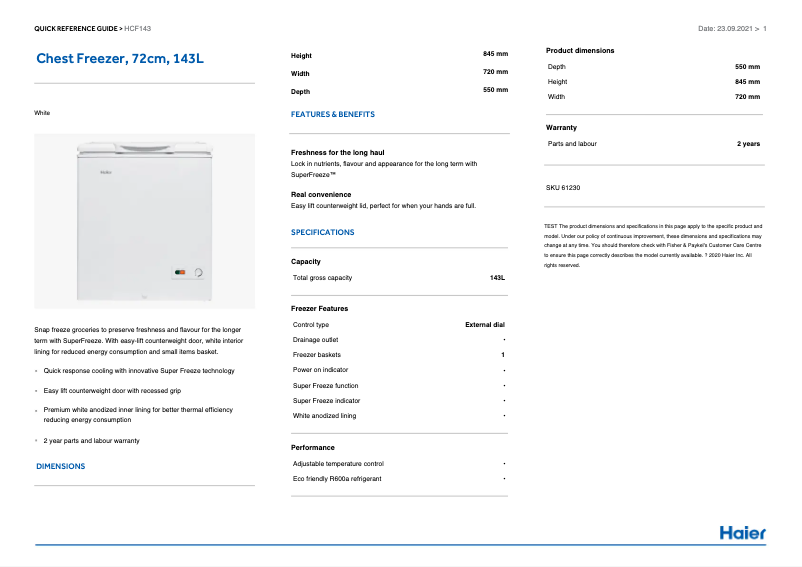Click the Haier logo at bottom right
Screen dimensions: 802x567
pos(742,532)
